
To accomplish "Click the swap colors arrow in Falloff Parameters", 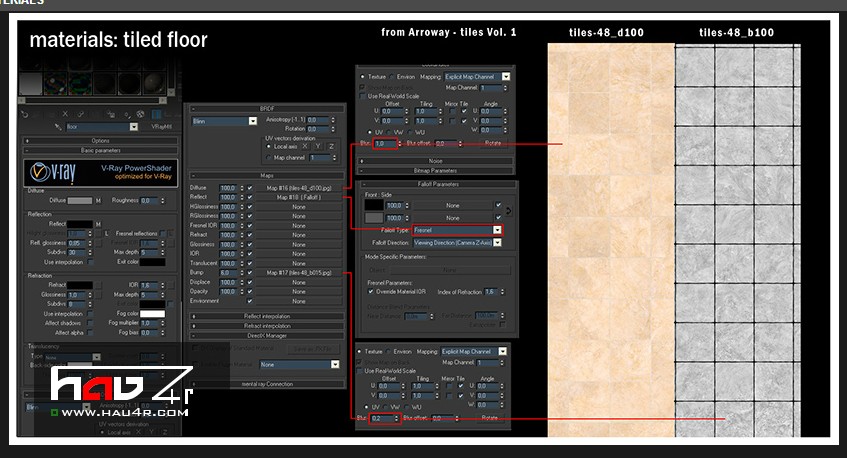I will click(508, 211).
